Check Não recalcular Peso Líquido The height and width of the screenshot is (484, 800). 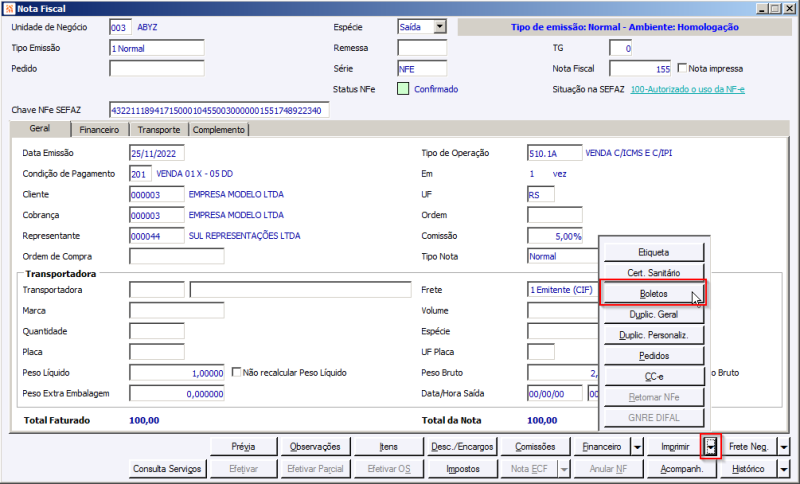coord(236,372)
